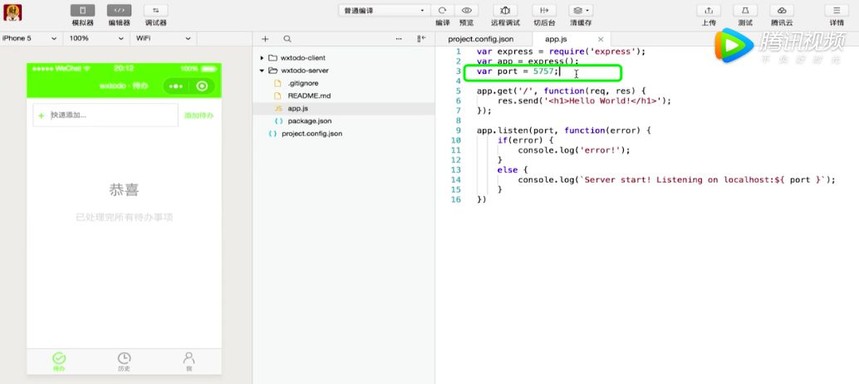Toggle the 调试器 debugger panel button

click(x=156, y=10)
